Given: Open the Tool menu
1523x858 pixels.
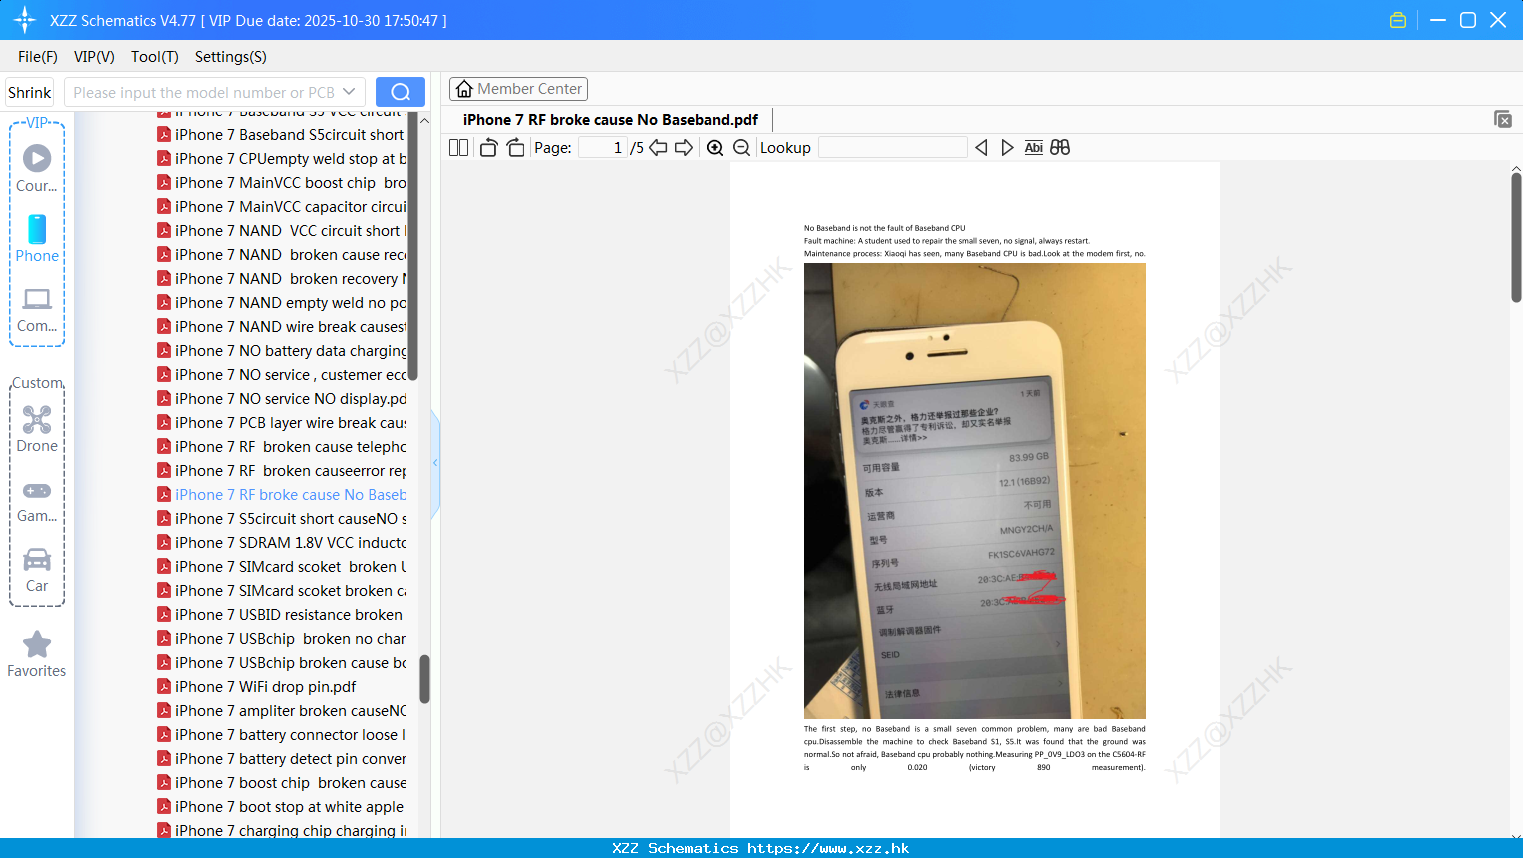Looking at the screenshot, I should [155, 57].
